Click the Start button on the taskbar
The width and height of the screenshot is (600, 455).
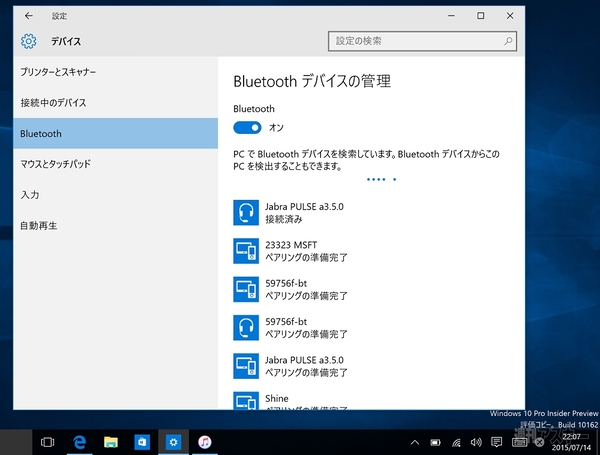16,442
